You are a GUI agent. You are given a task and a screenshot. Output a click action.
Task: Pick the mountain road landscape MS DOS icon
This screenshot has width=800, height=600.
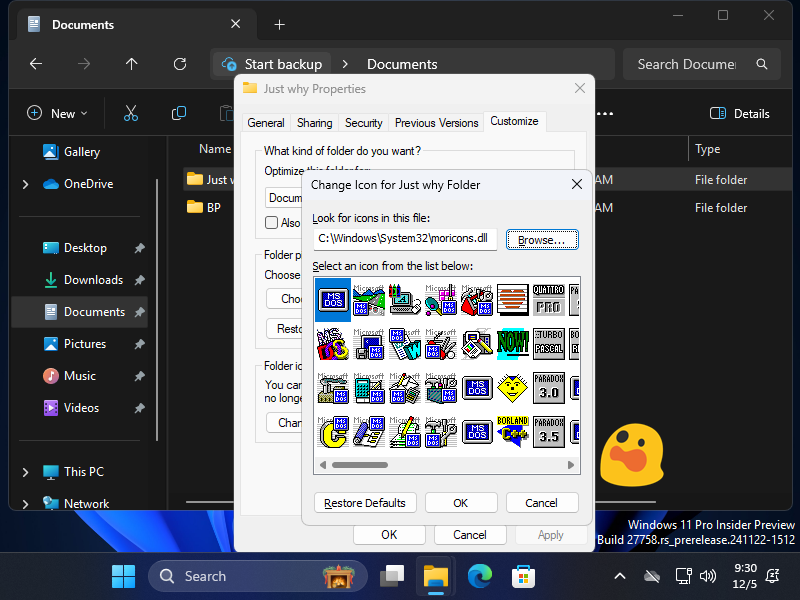(x=369, y=299)
